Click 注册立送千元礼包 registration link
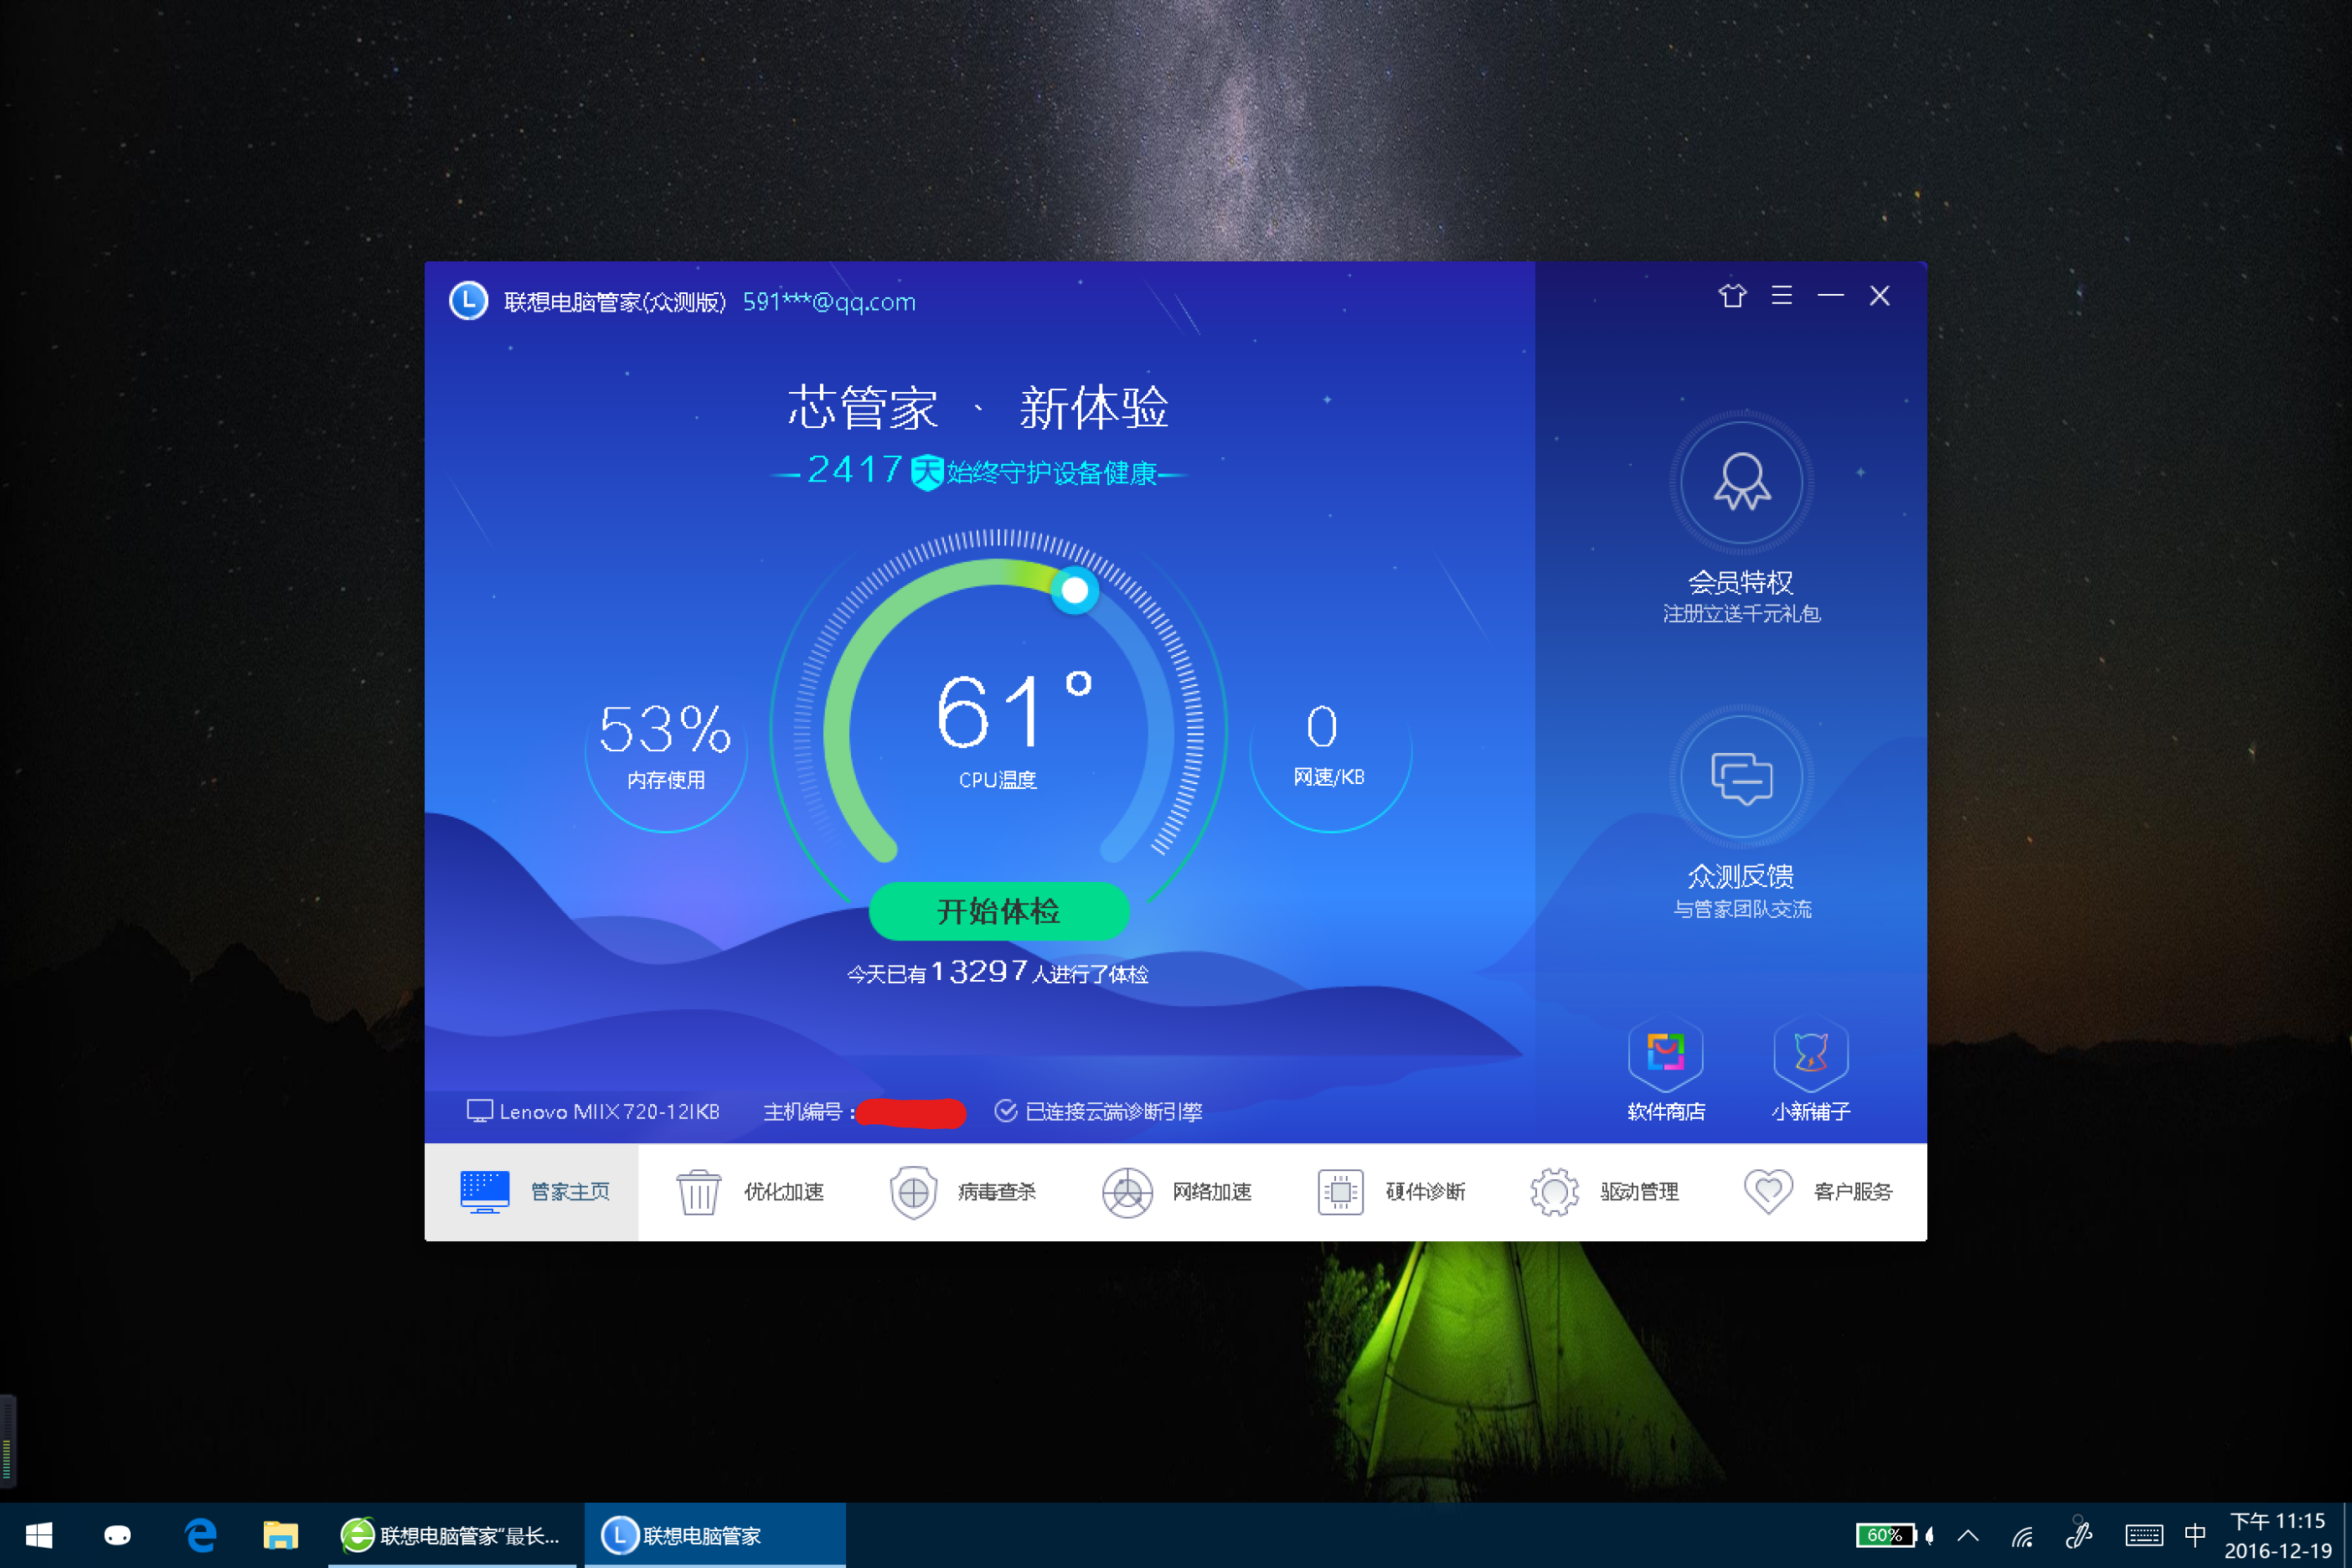The width and height of the screenshot is (2352, 1568). coord(1741,614)
